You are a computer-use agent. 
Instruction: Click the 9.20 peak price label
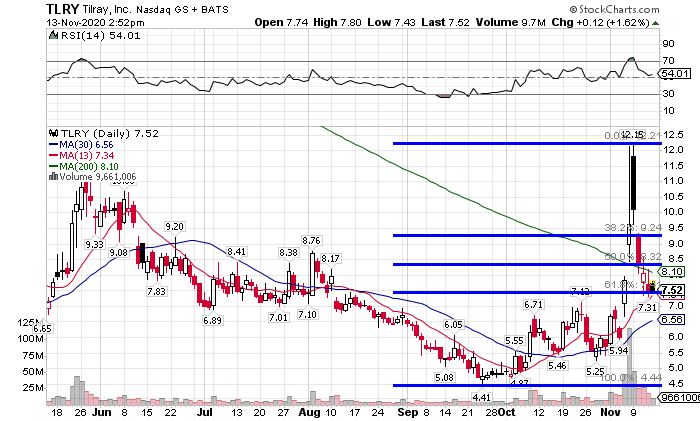pyautogui.click(x=174, y=226)
